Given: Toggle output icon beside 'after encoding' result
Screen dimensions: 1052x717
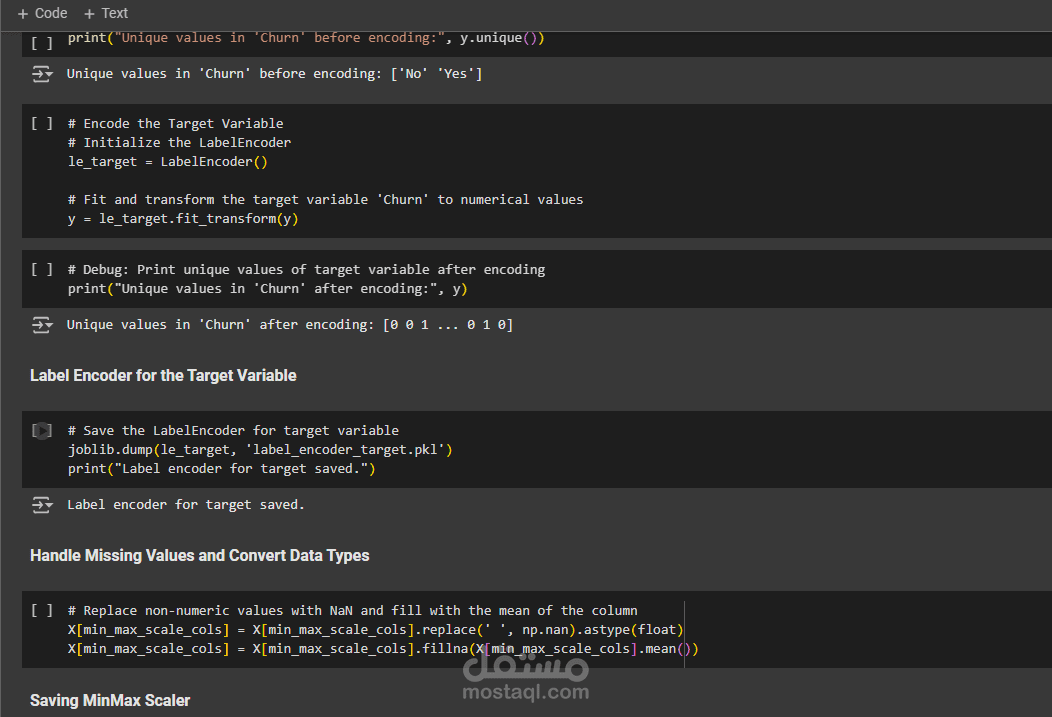Looking at the screenshot, I should tap(42, 325).
